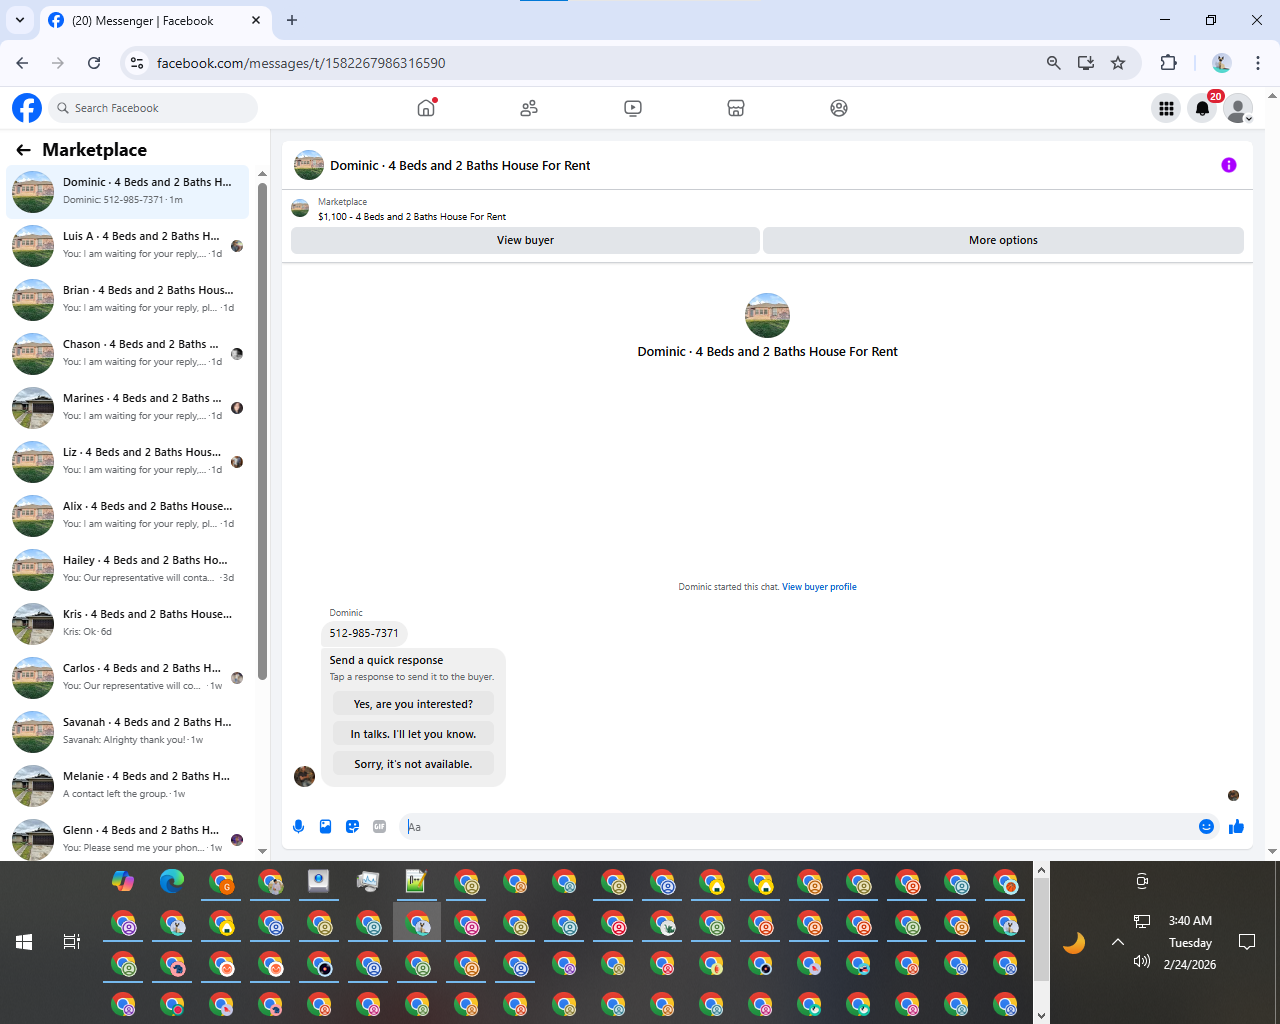
Task: Send quick response 'Yes, are you interested?'
Action: pyautogui.click(x=413, y=704)
